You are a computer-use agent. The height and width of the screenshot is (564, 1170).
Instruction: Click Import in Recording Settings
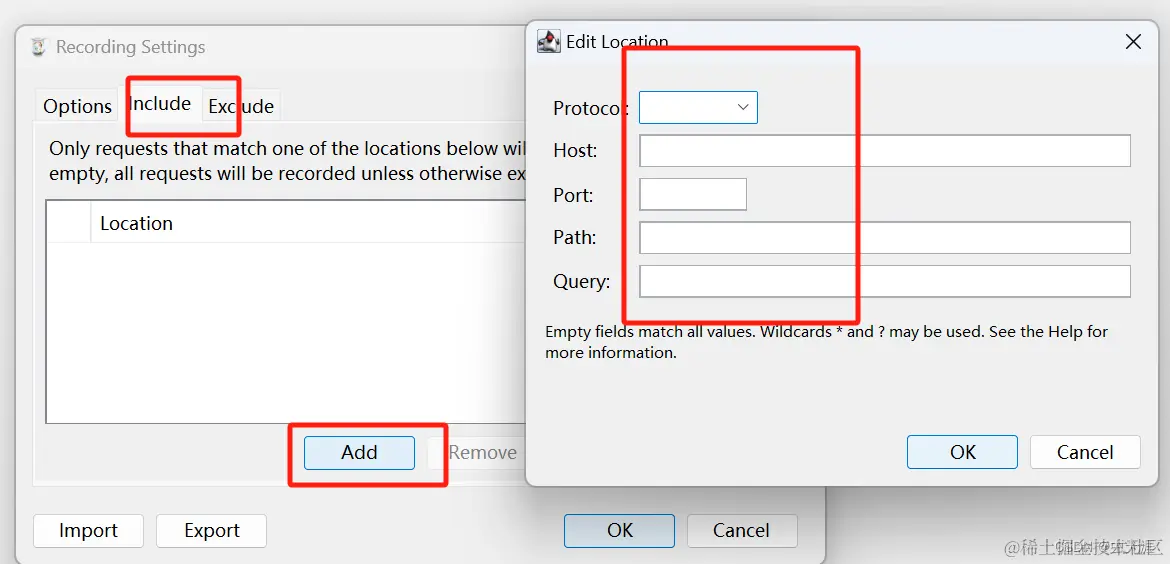tap(88, 530)
